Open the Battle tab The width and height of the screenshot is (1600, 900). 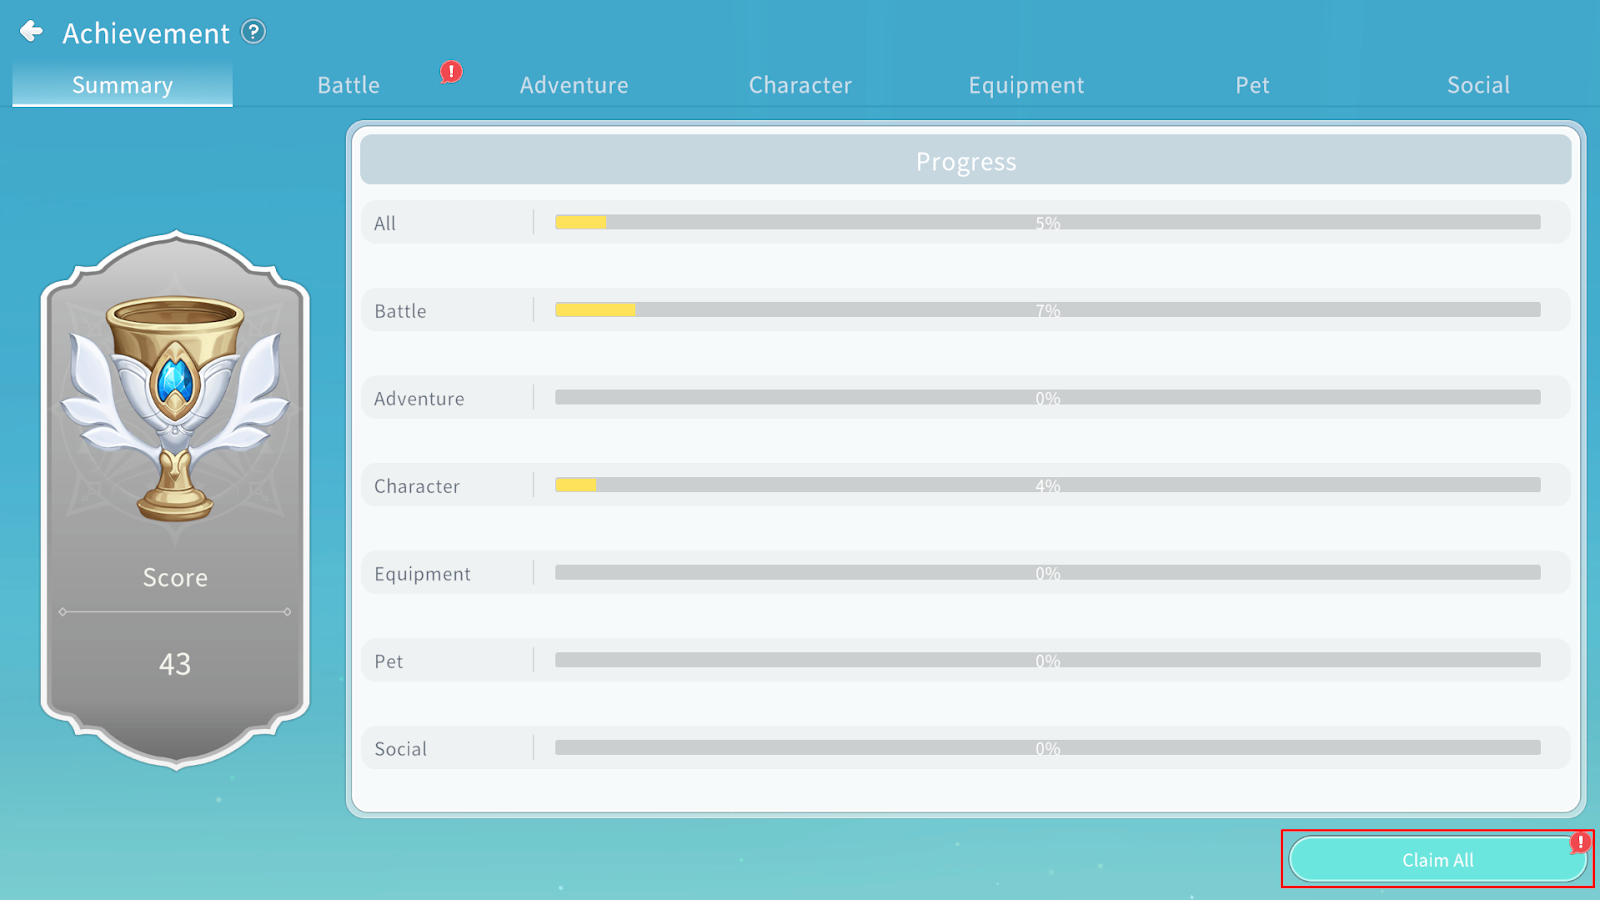348,85
